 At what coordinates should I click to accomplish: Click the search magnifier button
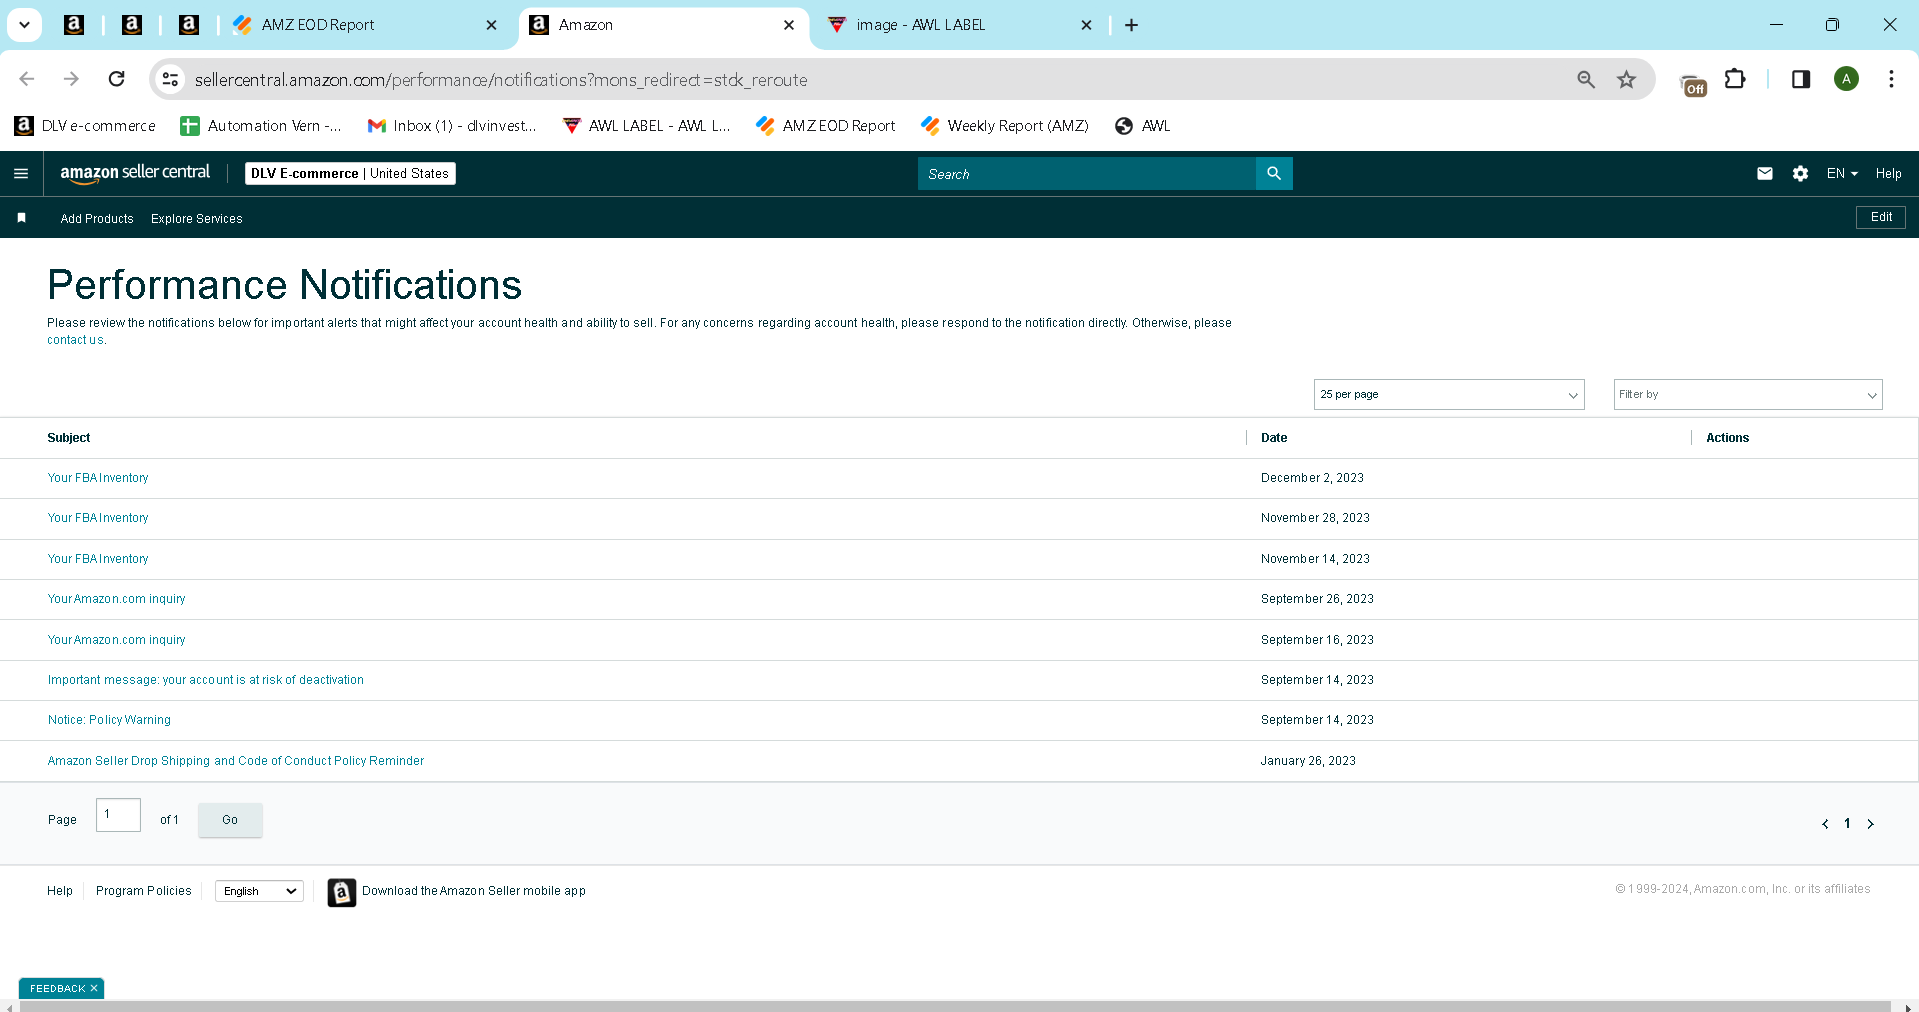click(1274, 174)
